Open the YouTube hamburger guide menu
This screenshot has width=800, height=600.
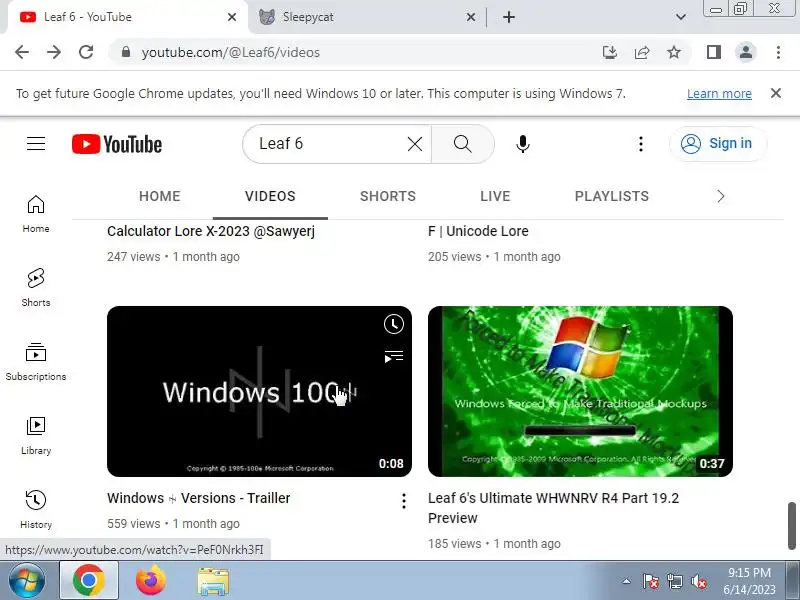(36, 144)
